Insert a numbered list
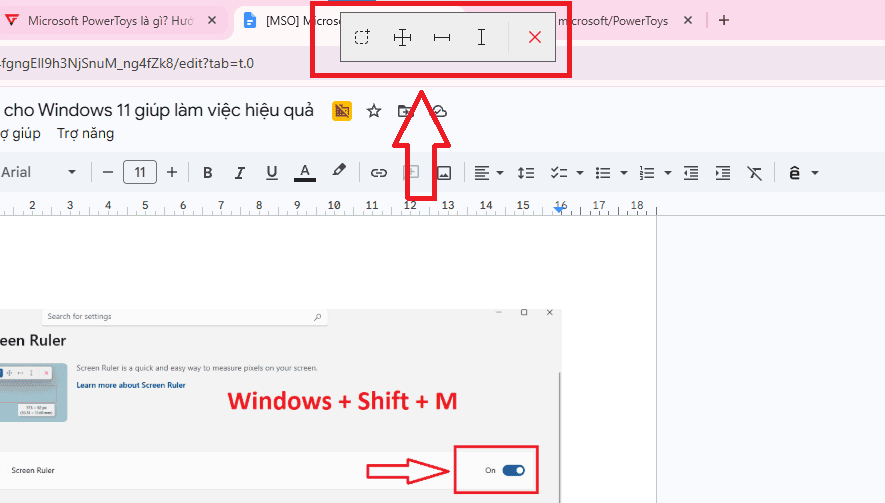The height and width of the screenshot is (503, 885). click(647, 173)
